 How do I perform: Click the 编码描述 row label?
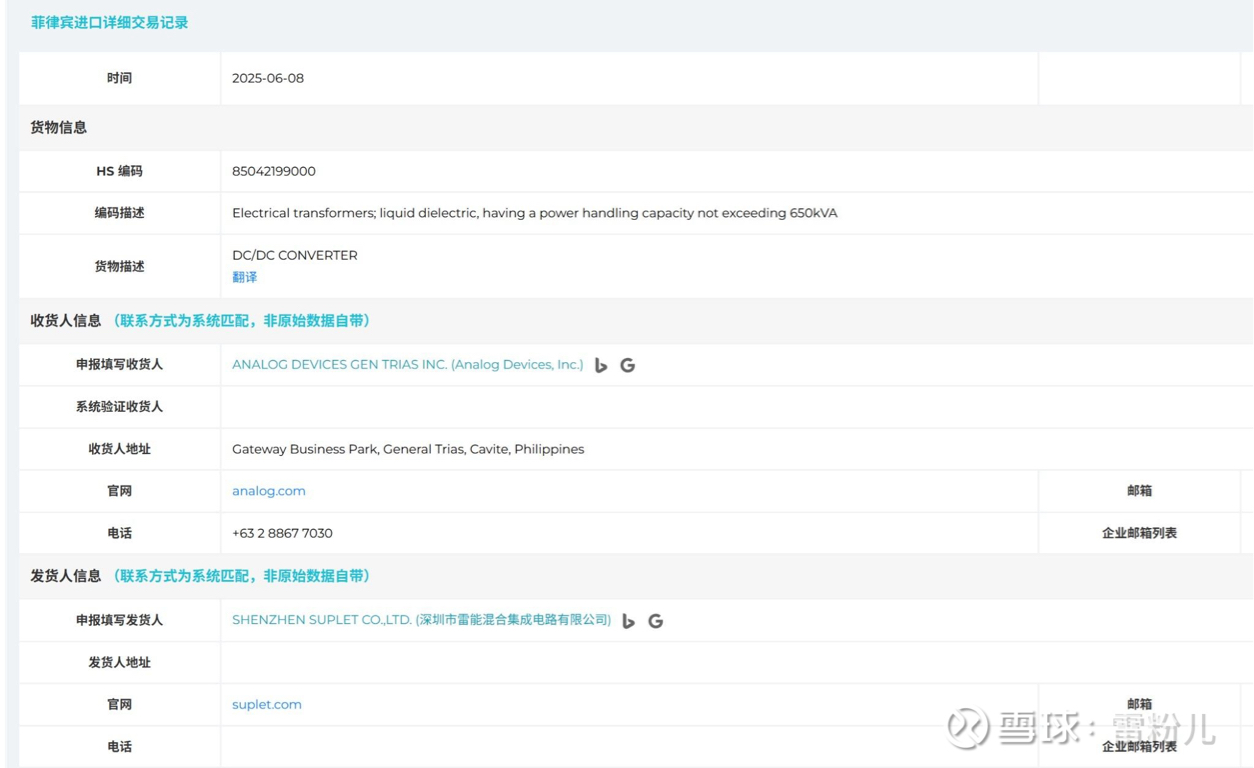point(120,213)
